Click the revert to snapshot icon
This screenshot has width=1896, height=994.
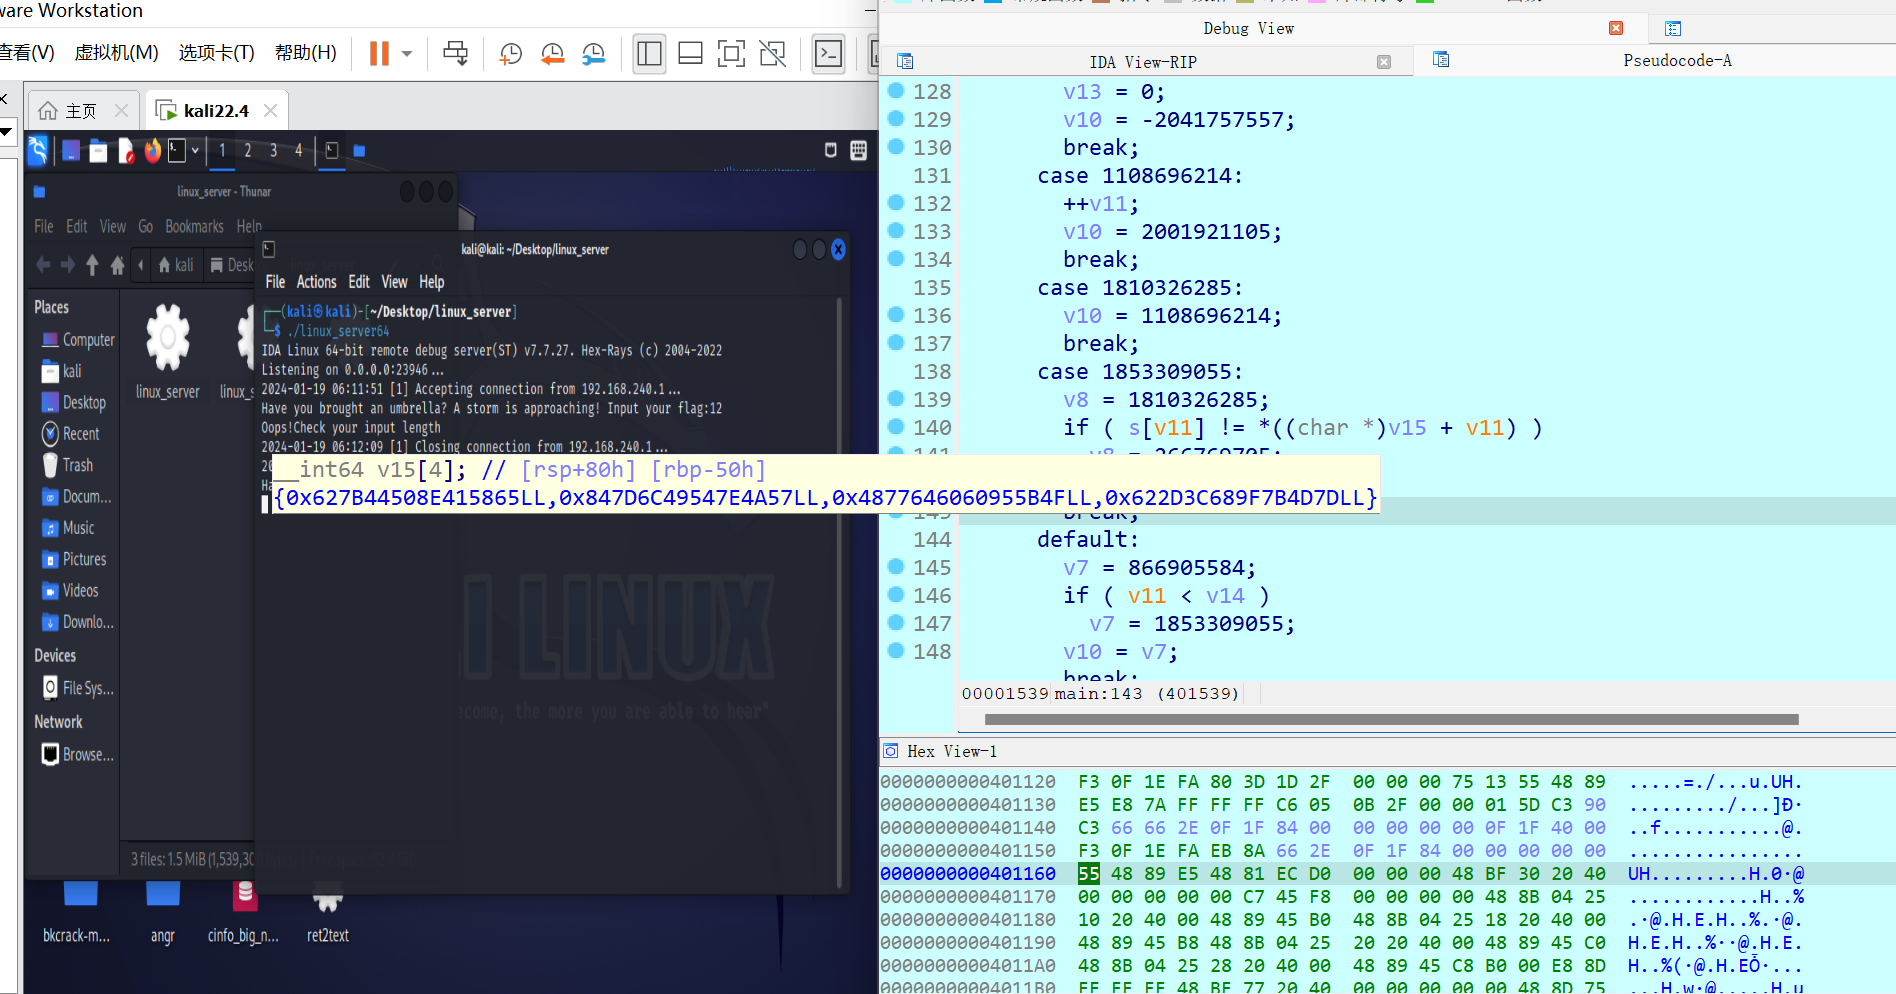point(552,54)
